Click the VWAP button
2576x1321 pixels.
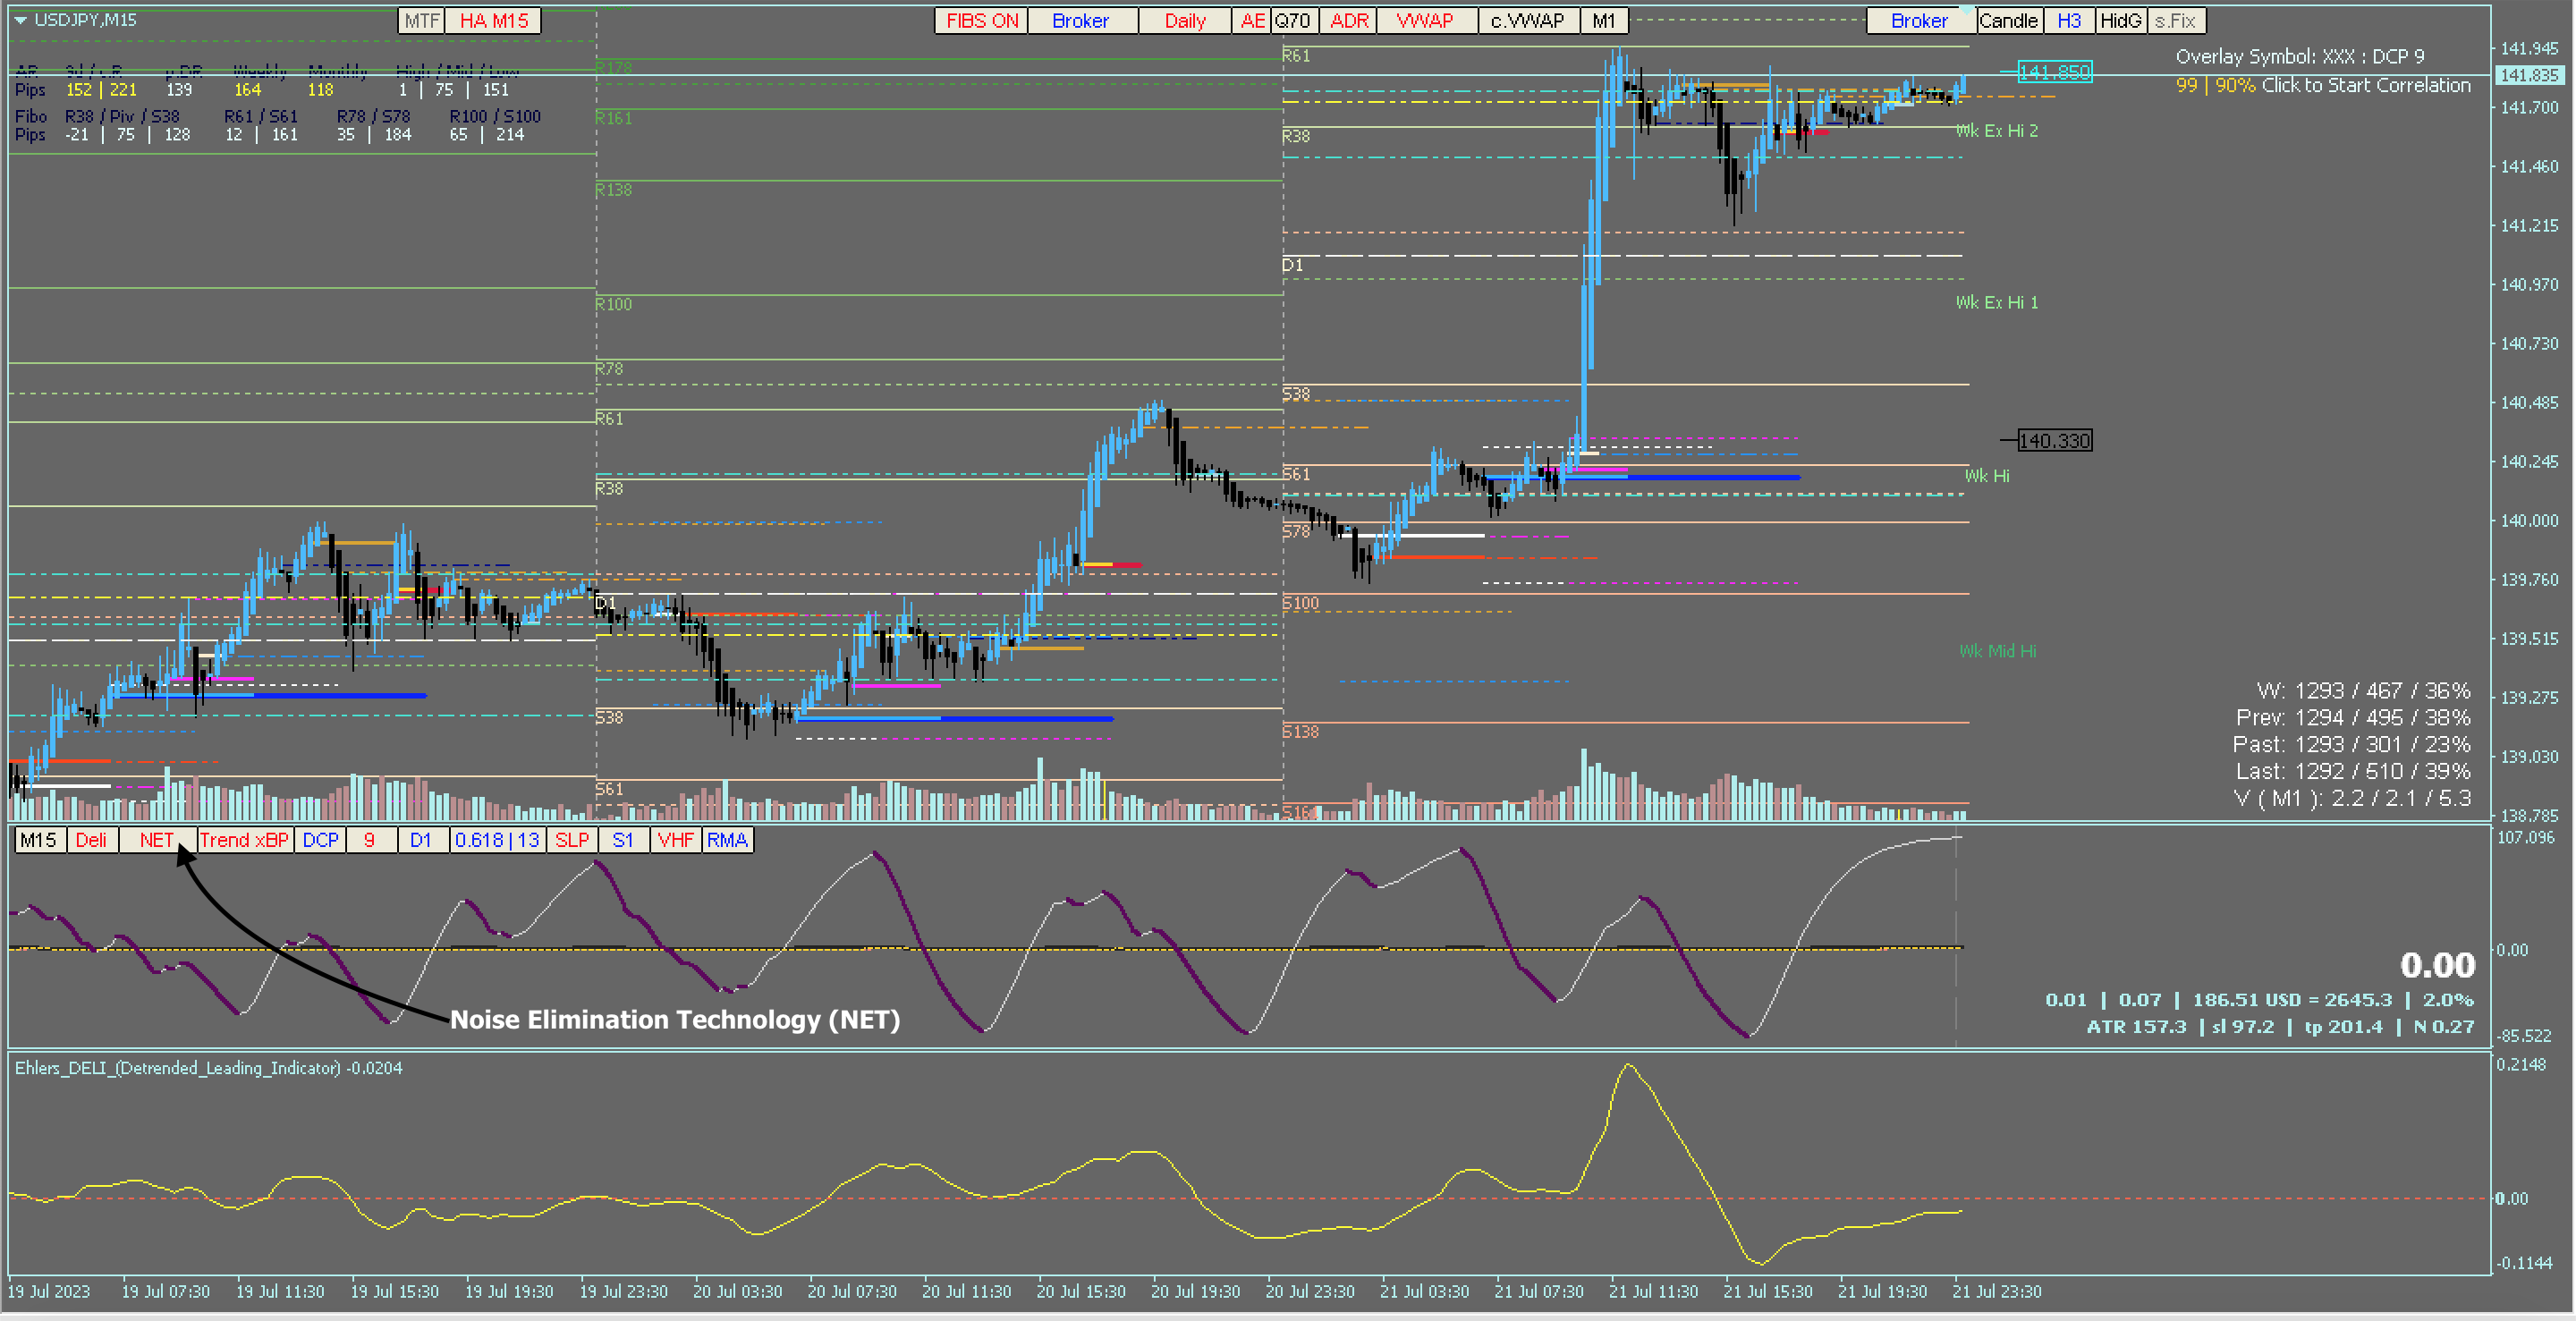pos(1425,21)
